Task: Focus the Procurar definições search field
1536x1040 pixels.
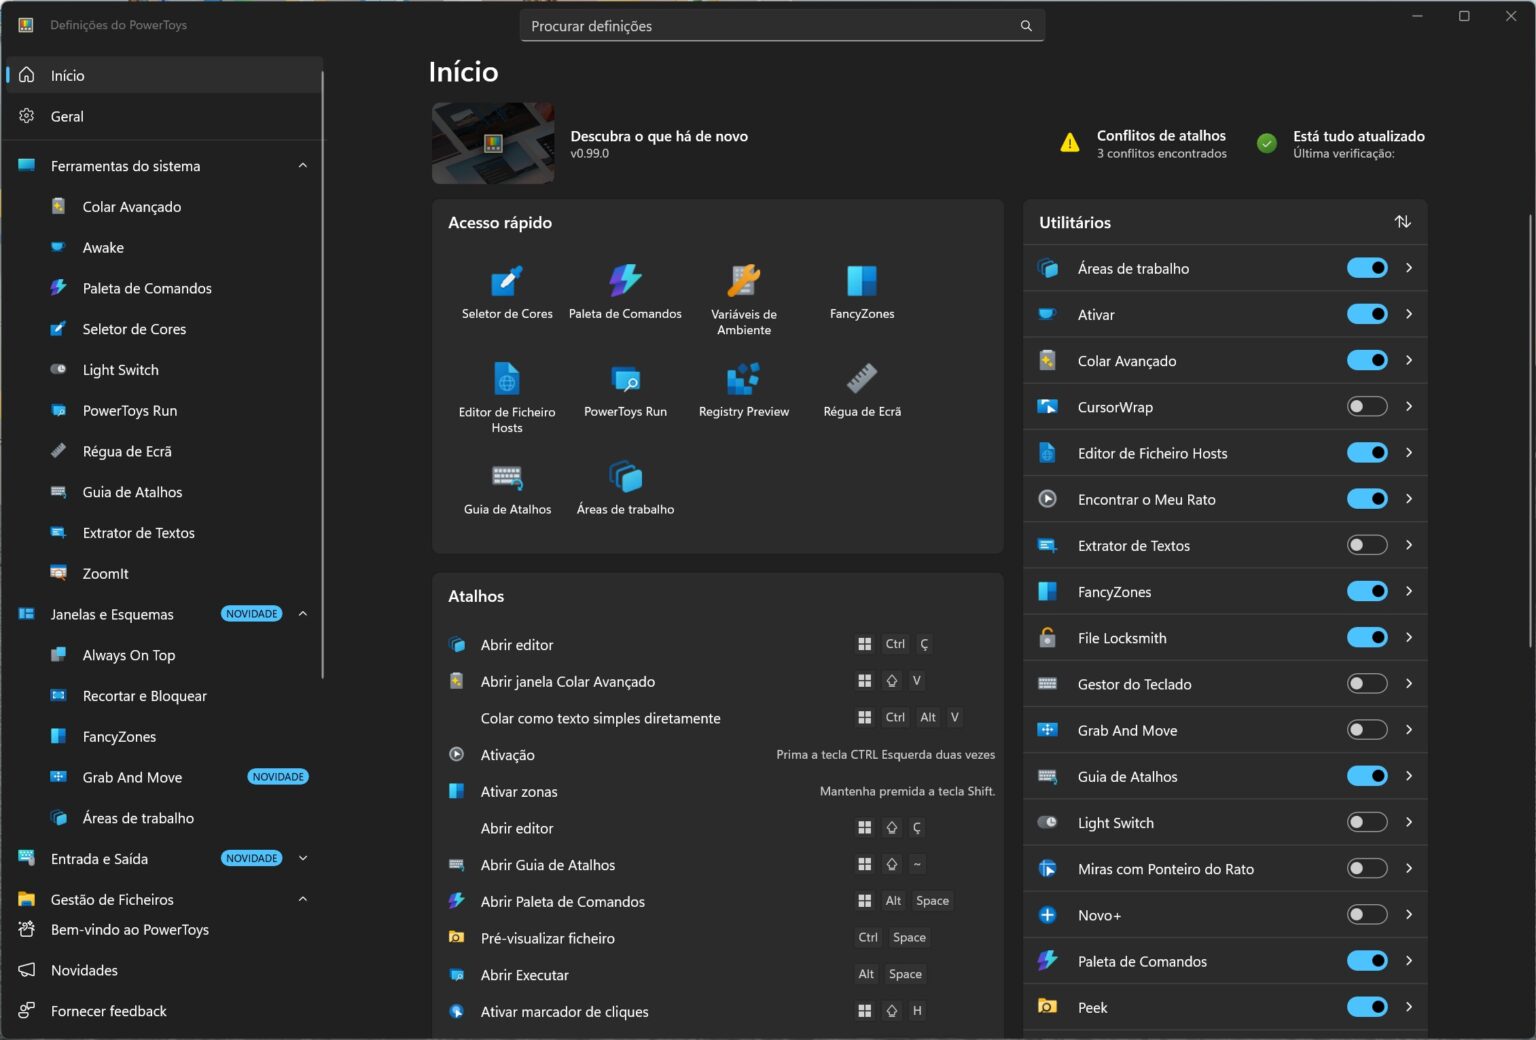Action: point(770,26)
